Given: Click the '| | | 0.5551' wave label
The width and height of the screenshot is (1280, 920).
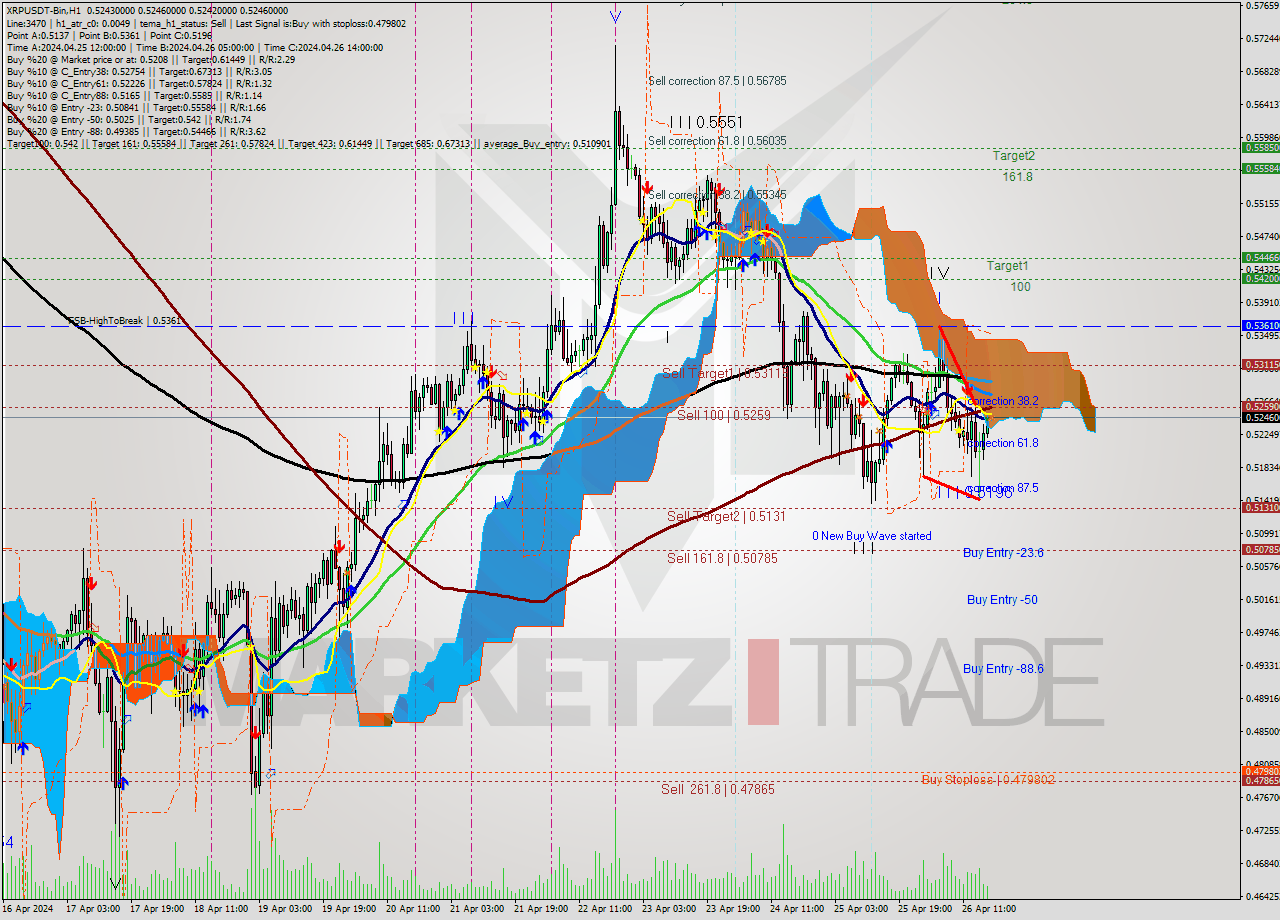Looking at the screenshot, I should click(705, 121).
